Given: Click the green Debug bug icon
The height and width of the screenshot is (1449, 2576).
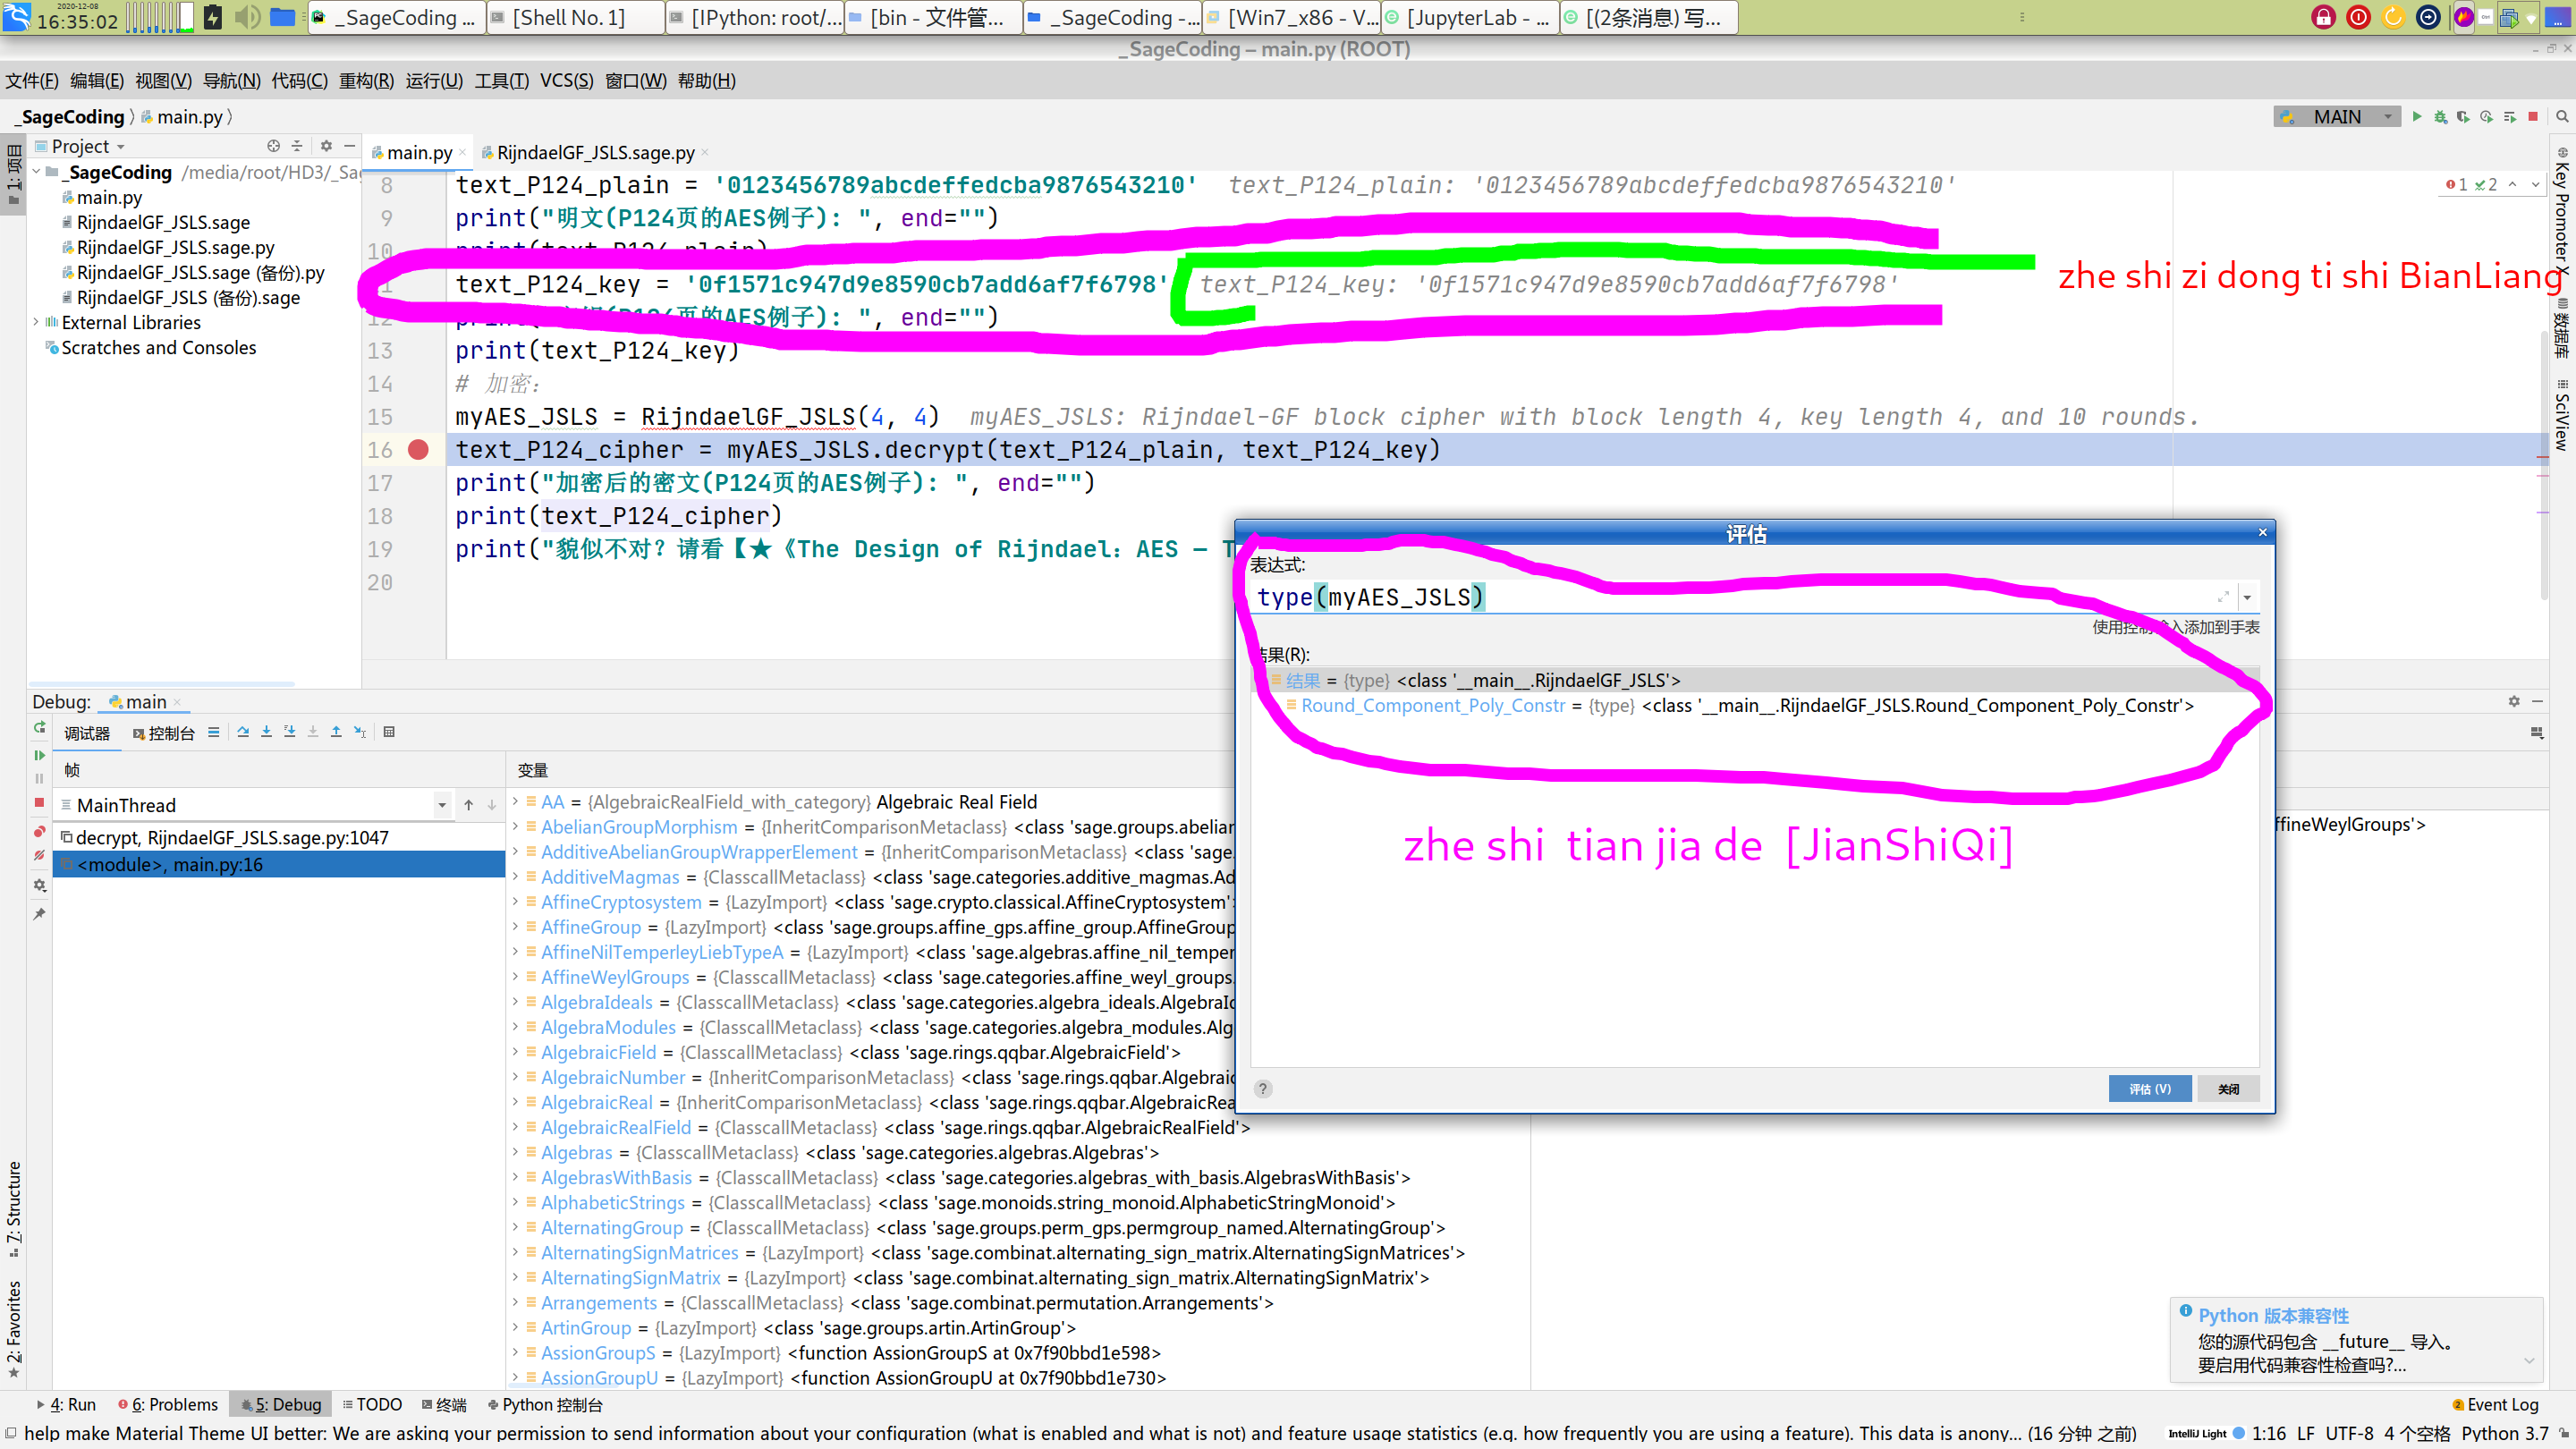Looking at the screenshot, I should tap(2440, 117).
